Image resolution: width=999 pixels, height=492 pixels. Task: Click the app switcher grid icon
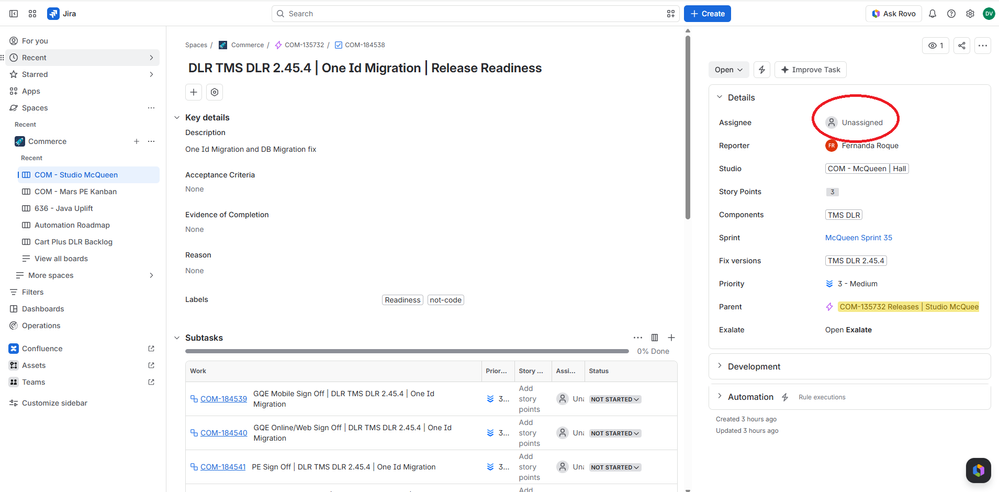click(32, 13)
